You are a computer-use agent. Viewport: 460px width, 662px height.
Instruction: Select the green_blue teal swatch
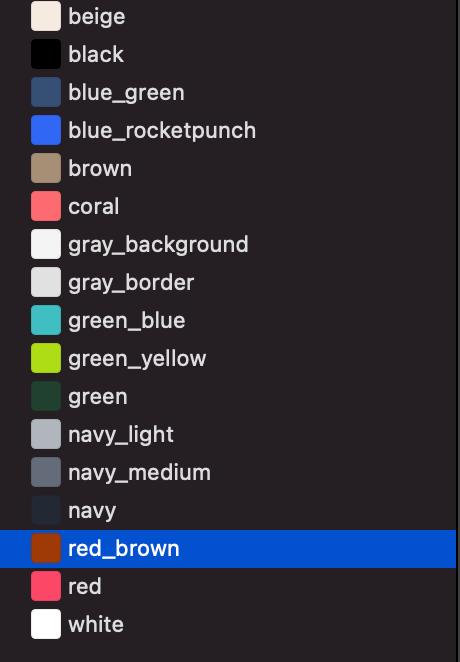[46, 320]
